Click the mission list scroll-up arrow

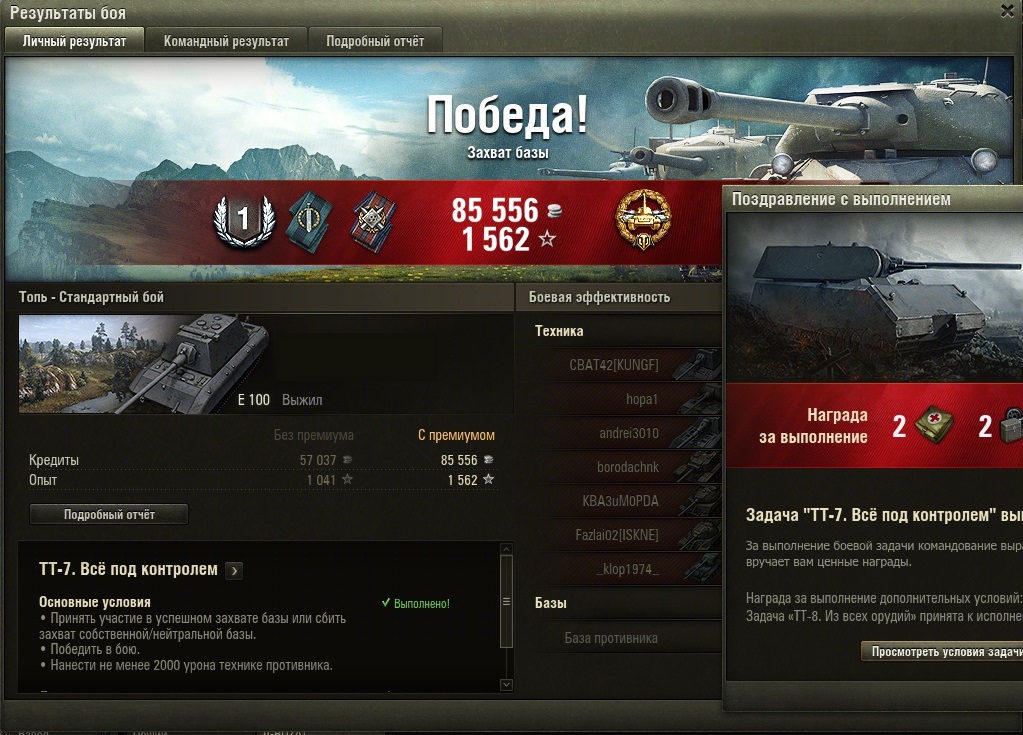(x=506, y=550)
